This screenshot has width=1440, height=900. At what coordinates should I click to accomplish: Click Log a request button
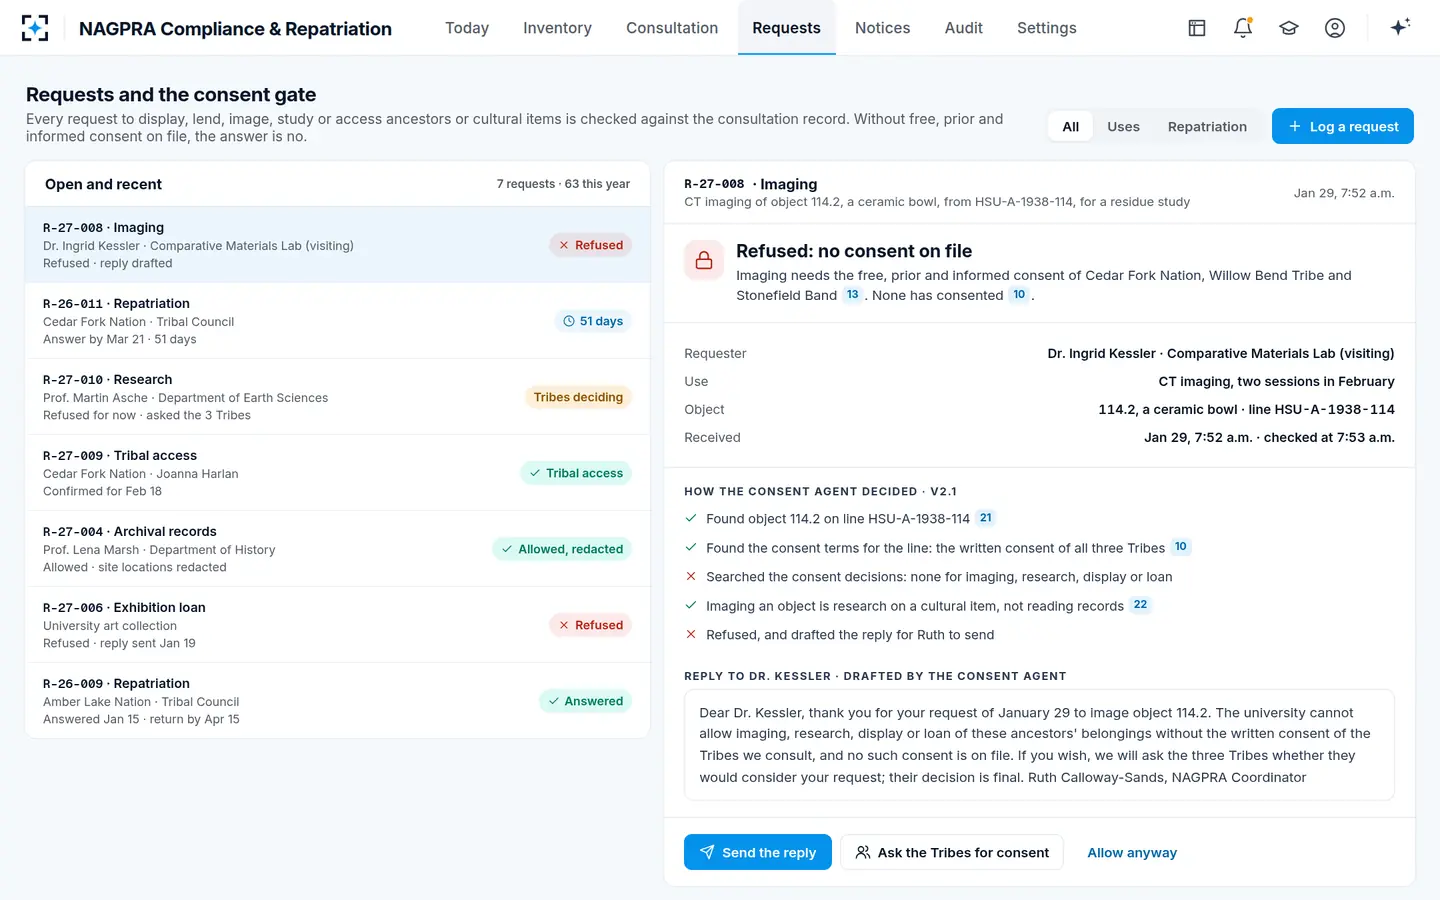tap(1343, 126)
